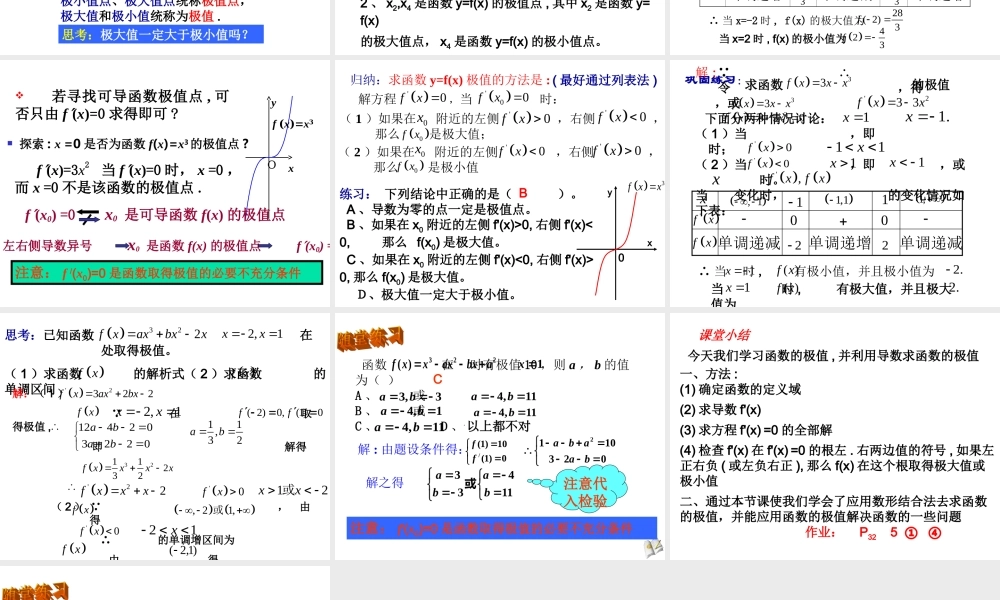1000x600 pixels.
Task: Select the slide starting with 思考：已知函数
Action: point(165,435)
